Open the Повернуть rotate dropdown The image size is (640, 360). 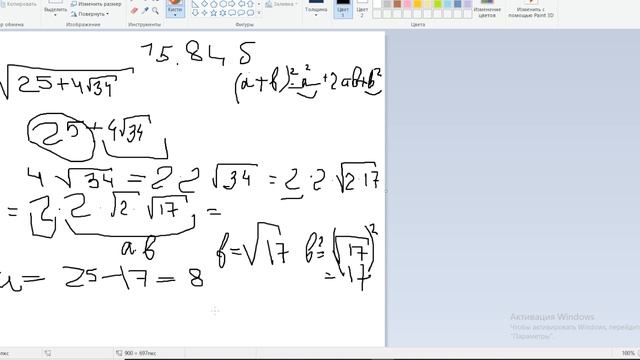coord(90,14)
